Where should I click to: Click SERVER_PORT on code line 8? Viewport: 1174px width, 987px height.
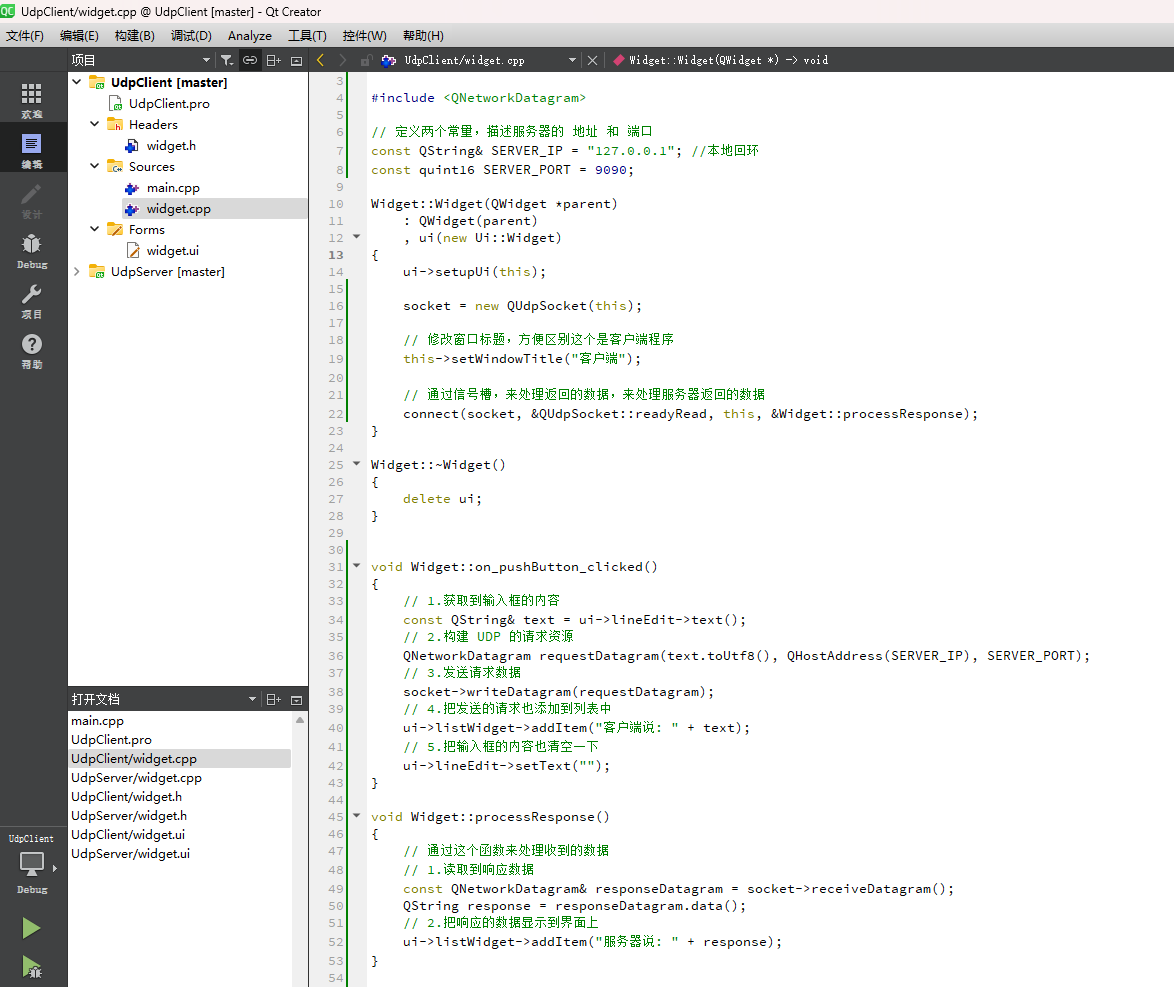pyautogui.click(x=526, y=170)
